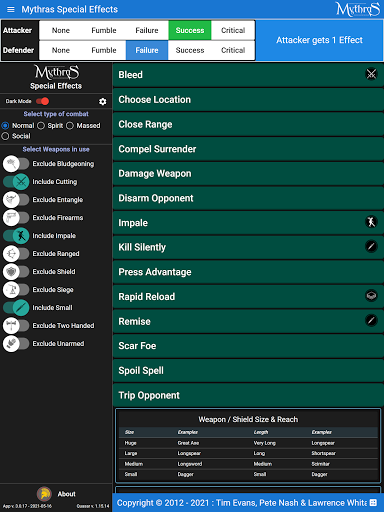
Task: Toggle Exclude Entangle weapon switch
Action: tap(16, 200)
